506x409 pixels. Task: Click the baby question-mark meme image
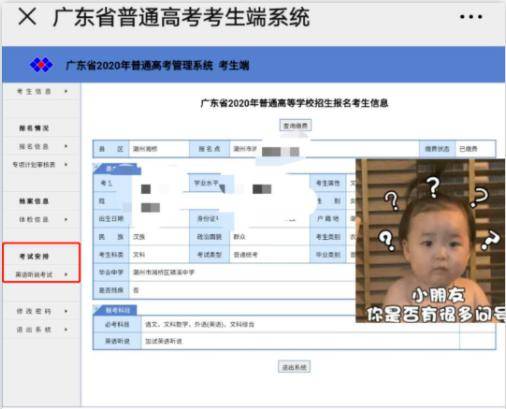coord(430,241)
